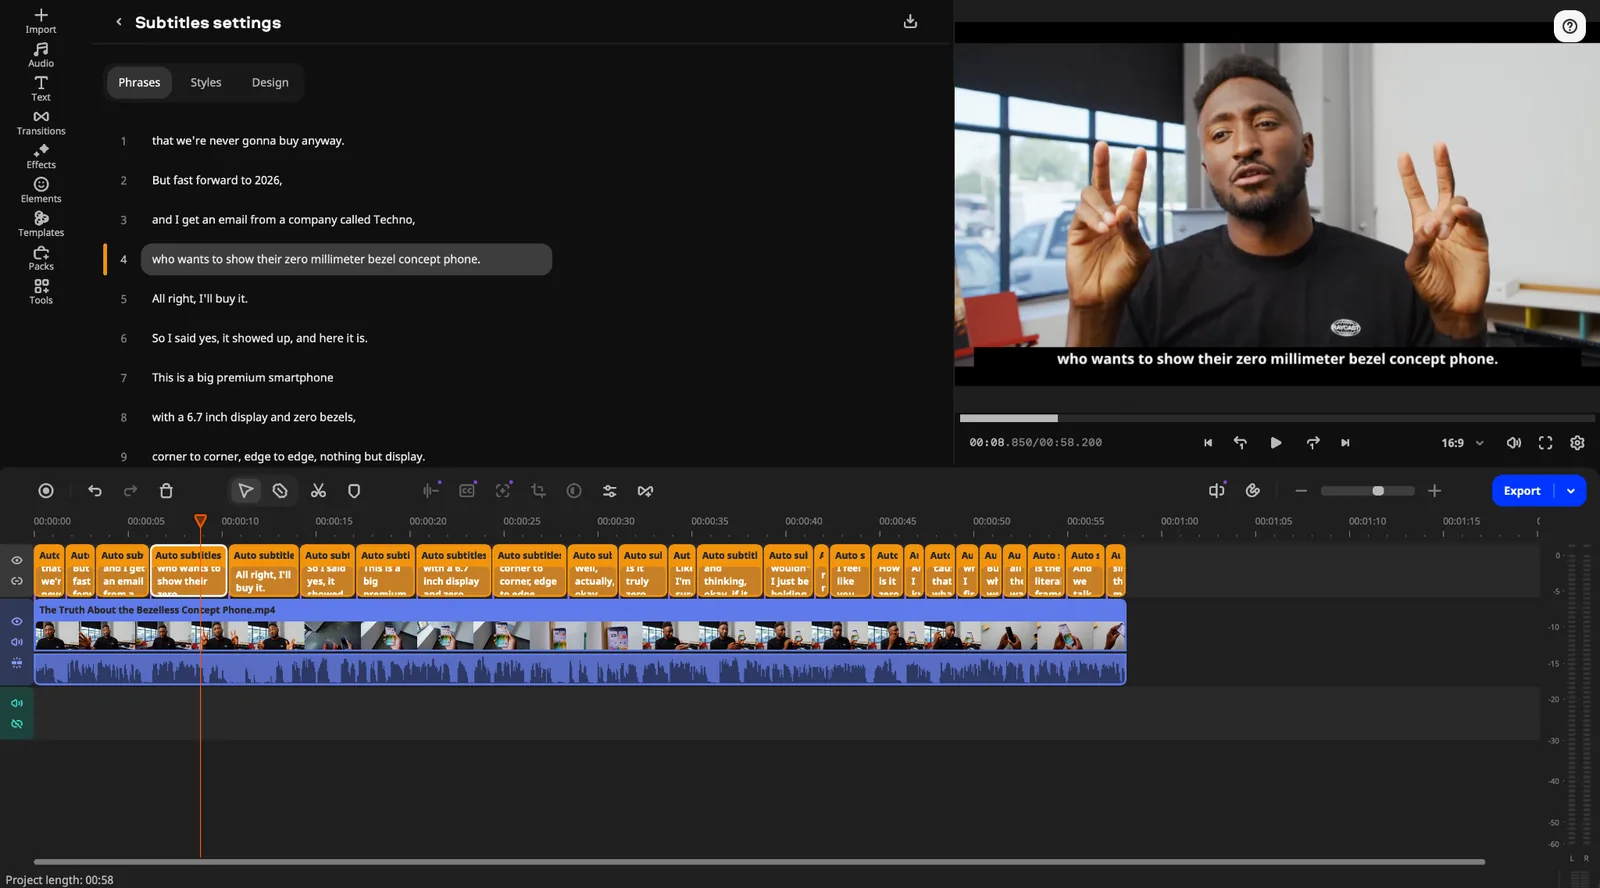Screen dimensions: 1600x888
Task: Toggle link on the audio track
Action: [x=17, y=724]
